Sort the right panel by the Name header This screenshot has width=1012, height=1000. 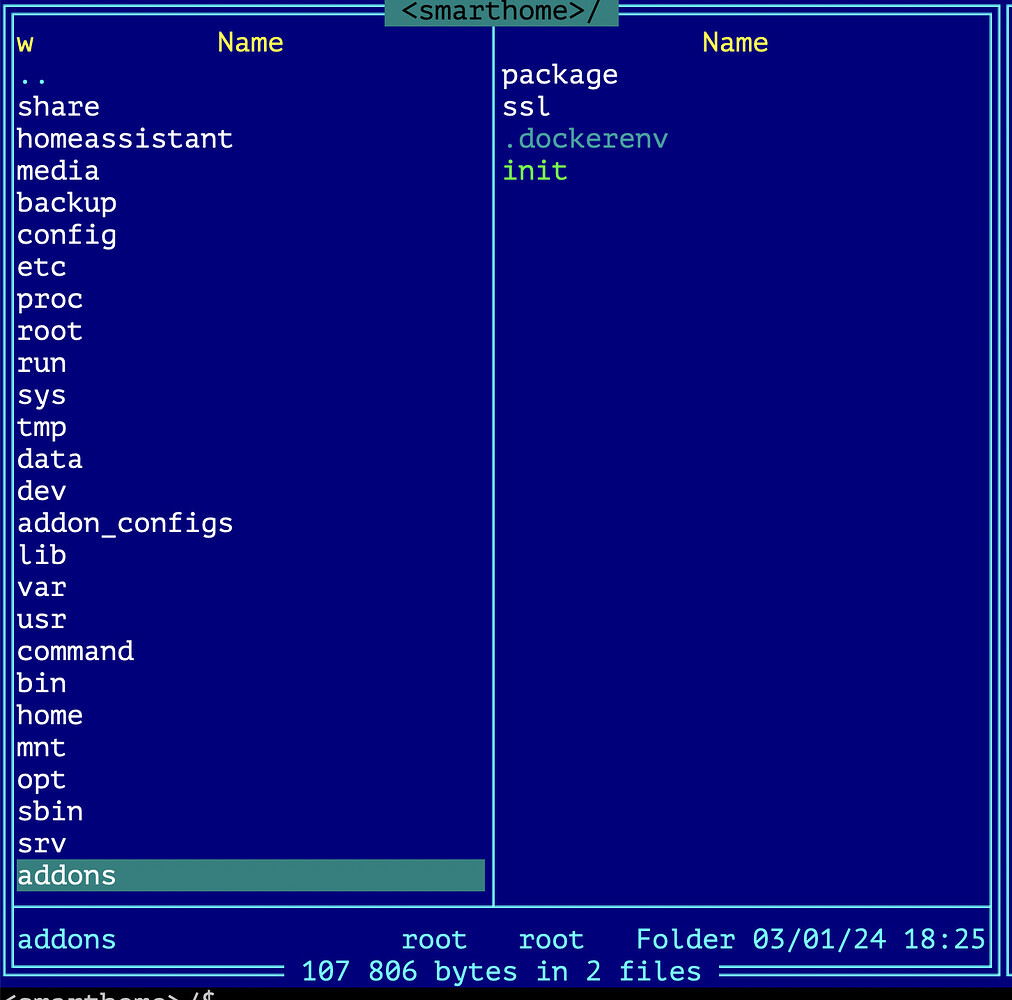(735, 42)
